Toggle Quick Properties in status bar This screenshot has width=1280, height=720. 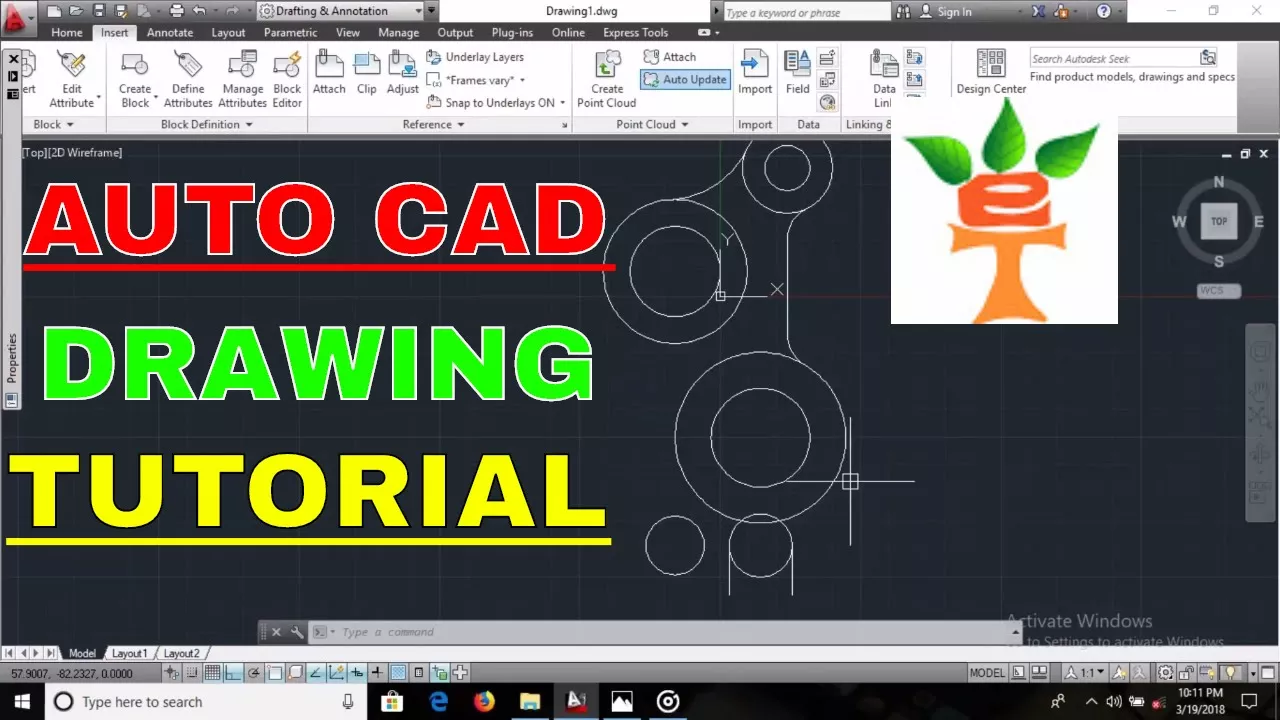coord(419,672)
